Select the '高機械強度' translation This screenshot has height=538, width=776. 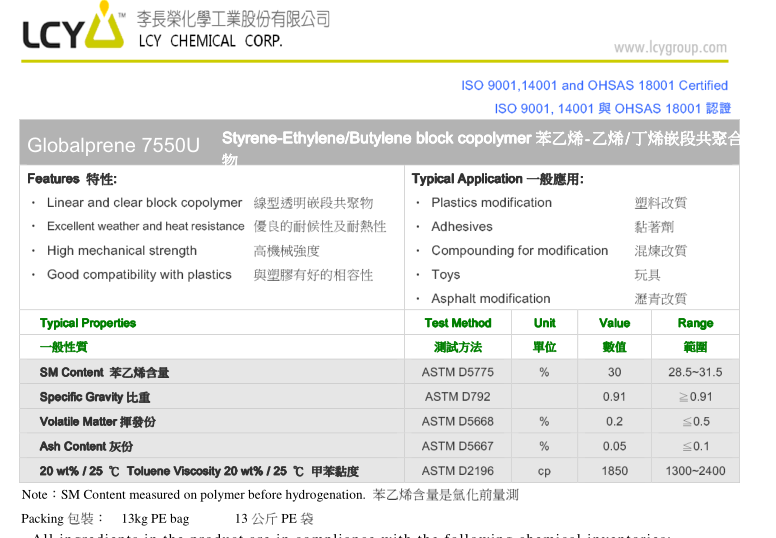287,251
